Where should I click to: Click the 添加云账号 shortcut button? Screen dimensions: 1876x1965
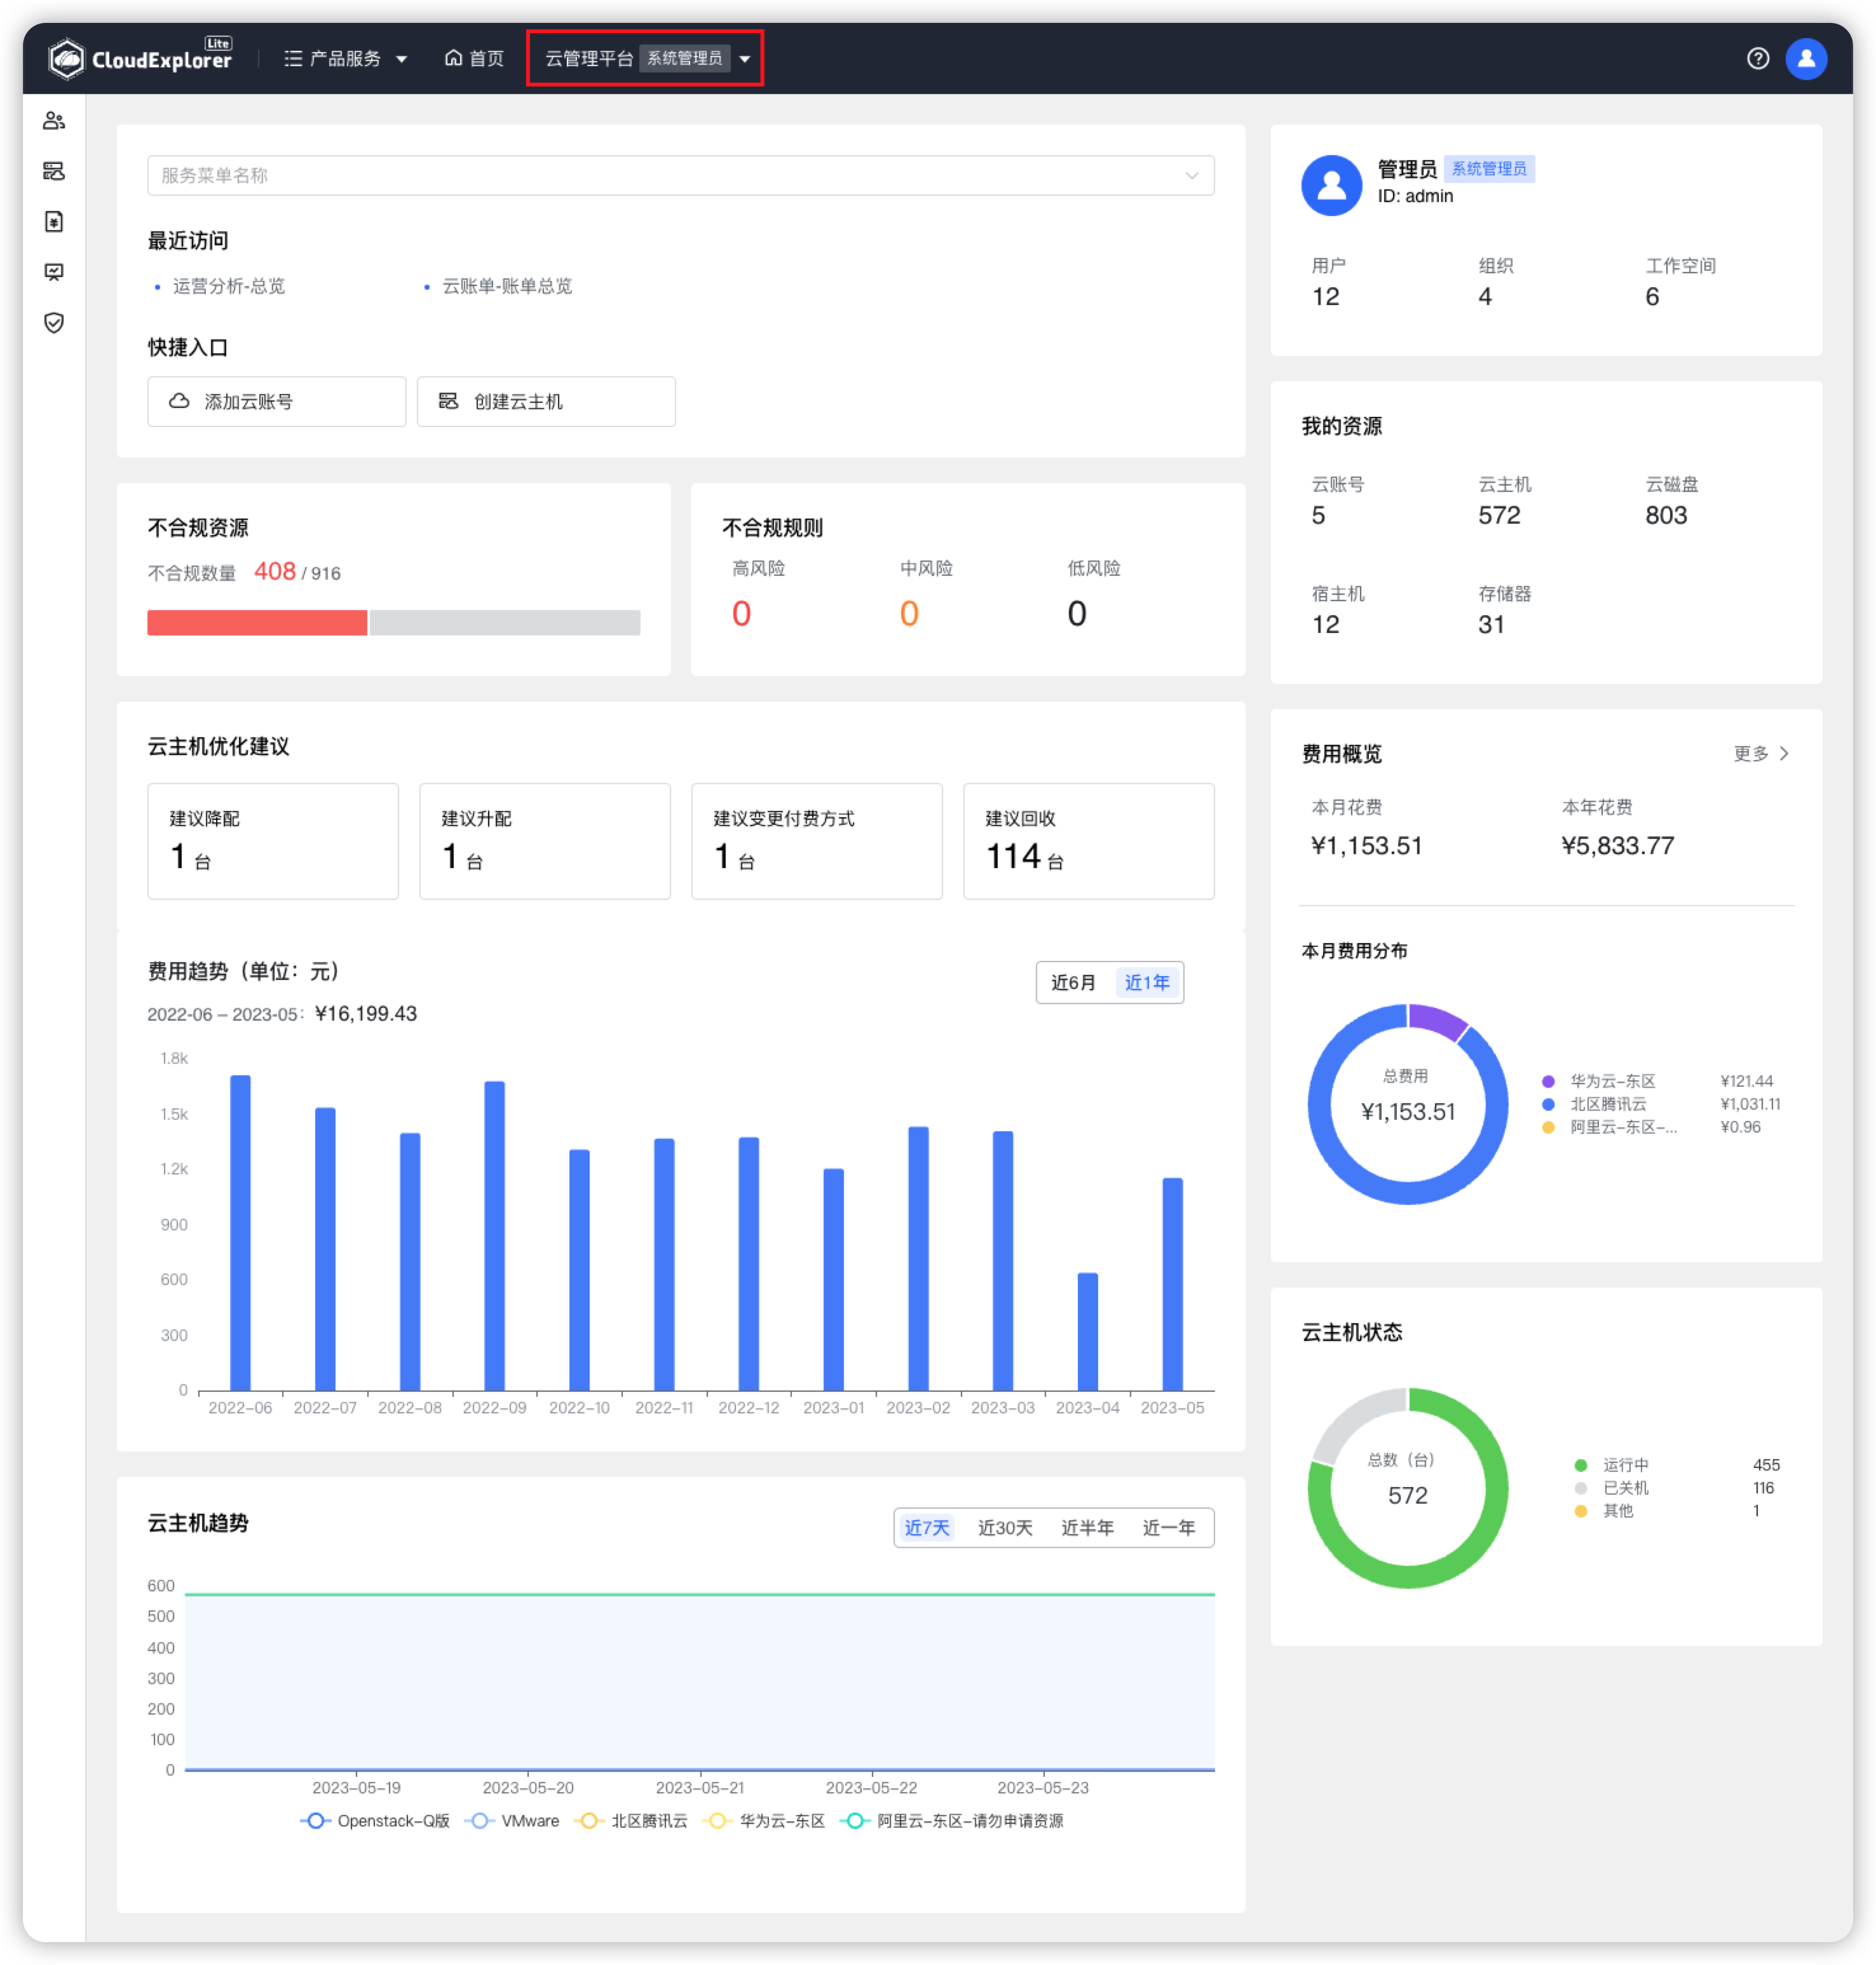click(276, 401)
